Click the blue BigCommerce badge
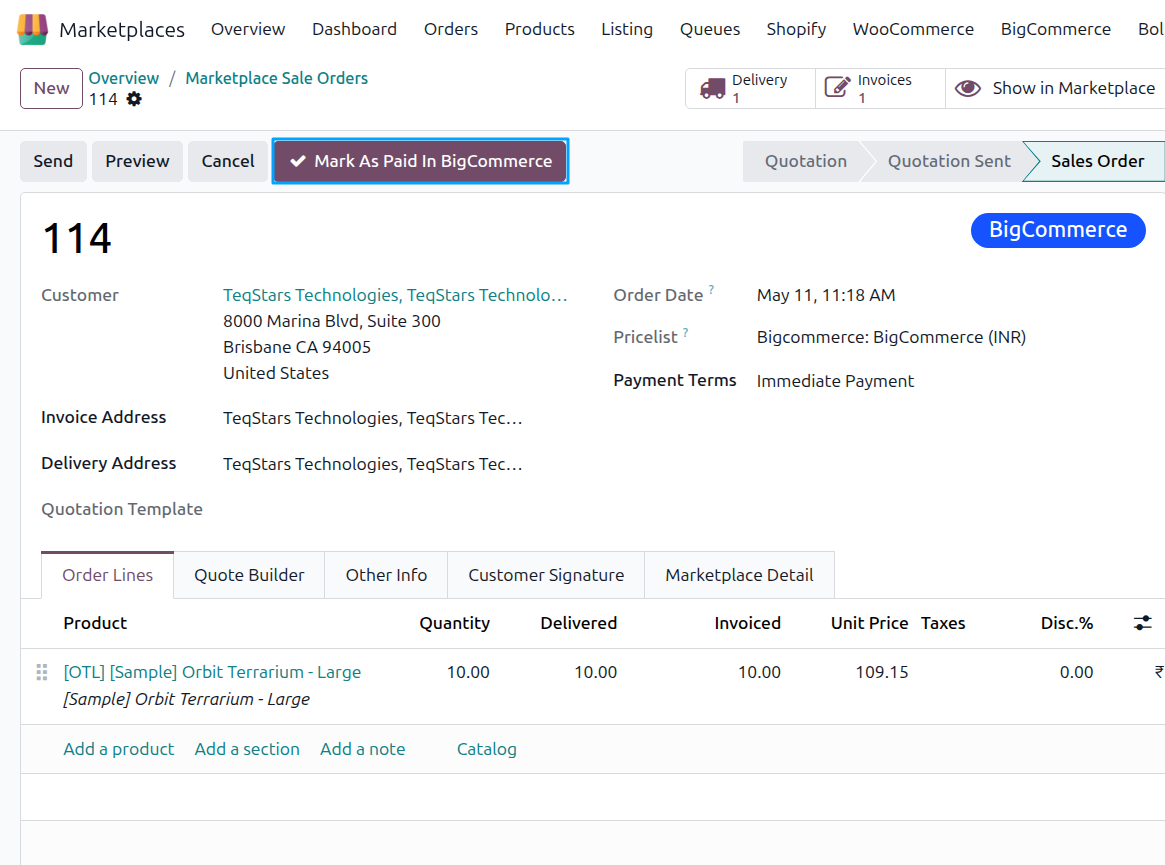Screen dimensions: 1165x865 [x=1058, y=230]
